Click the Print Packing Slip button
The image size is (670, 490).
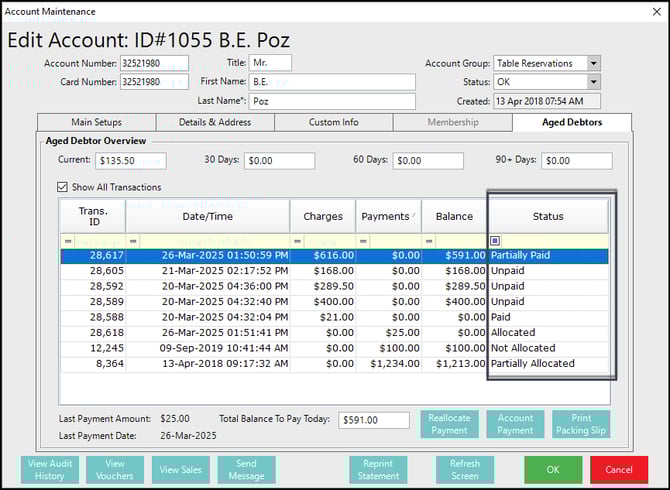pyautogui.click(x=580, y=424)
